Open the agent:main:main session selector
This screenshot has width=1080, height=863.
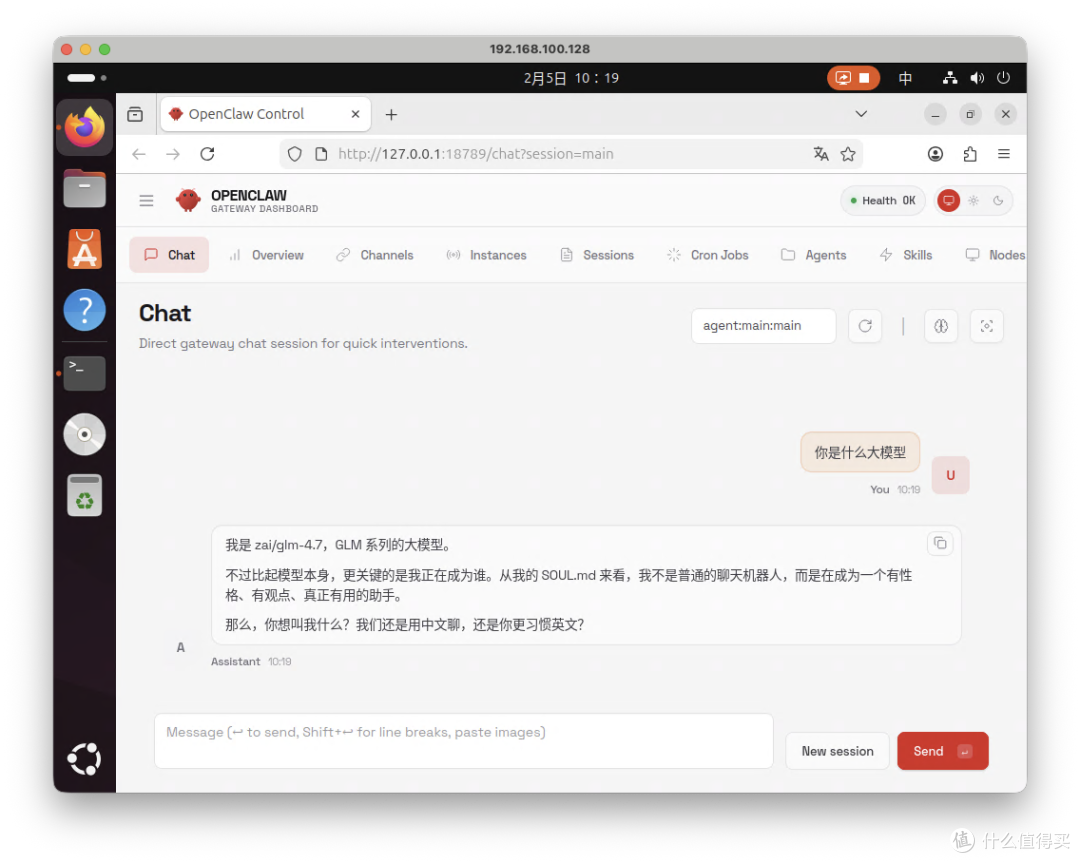tap(764, 326)
